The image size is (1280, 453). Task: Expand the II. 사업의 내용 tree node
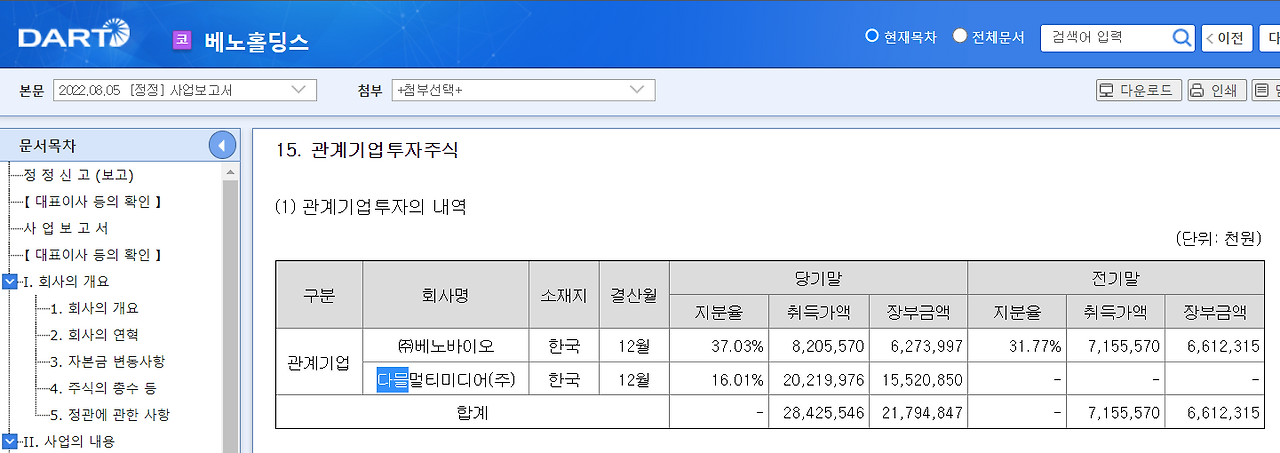click(x=10, y=441)
